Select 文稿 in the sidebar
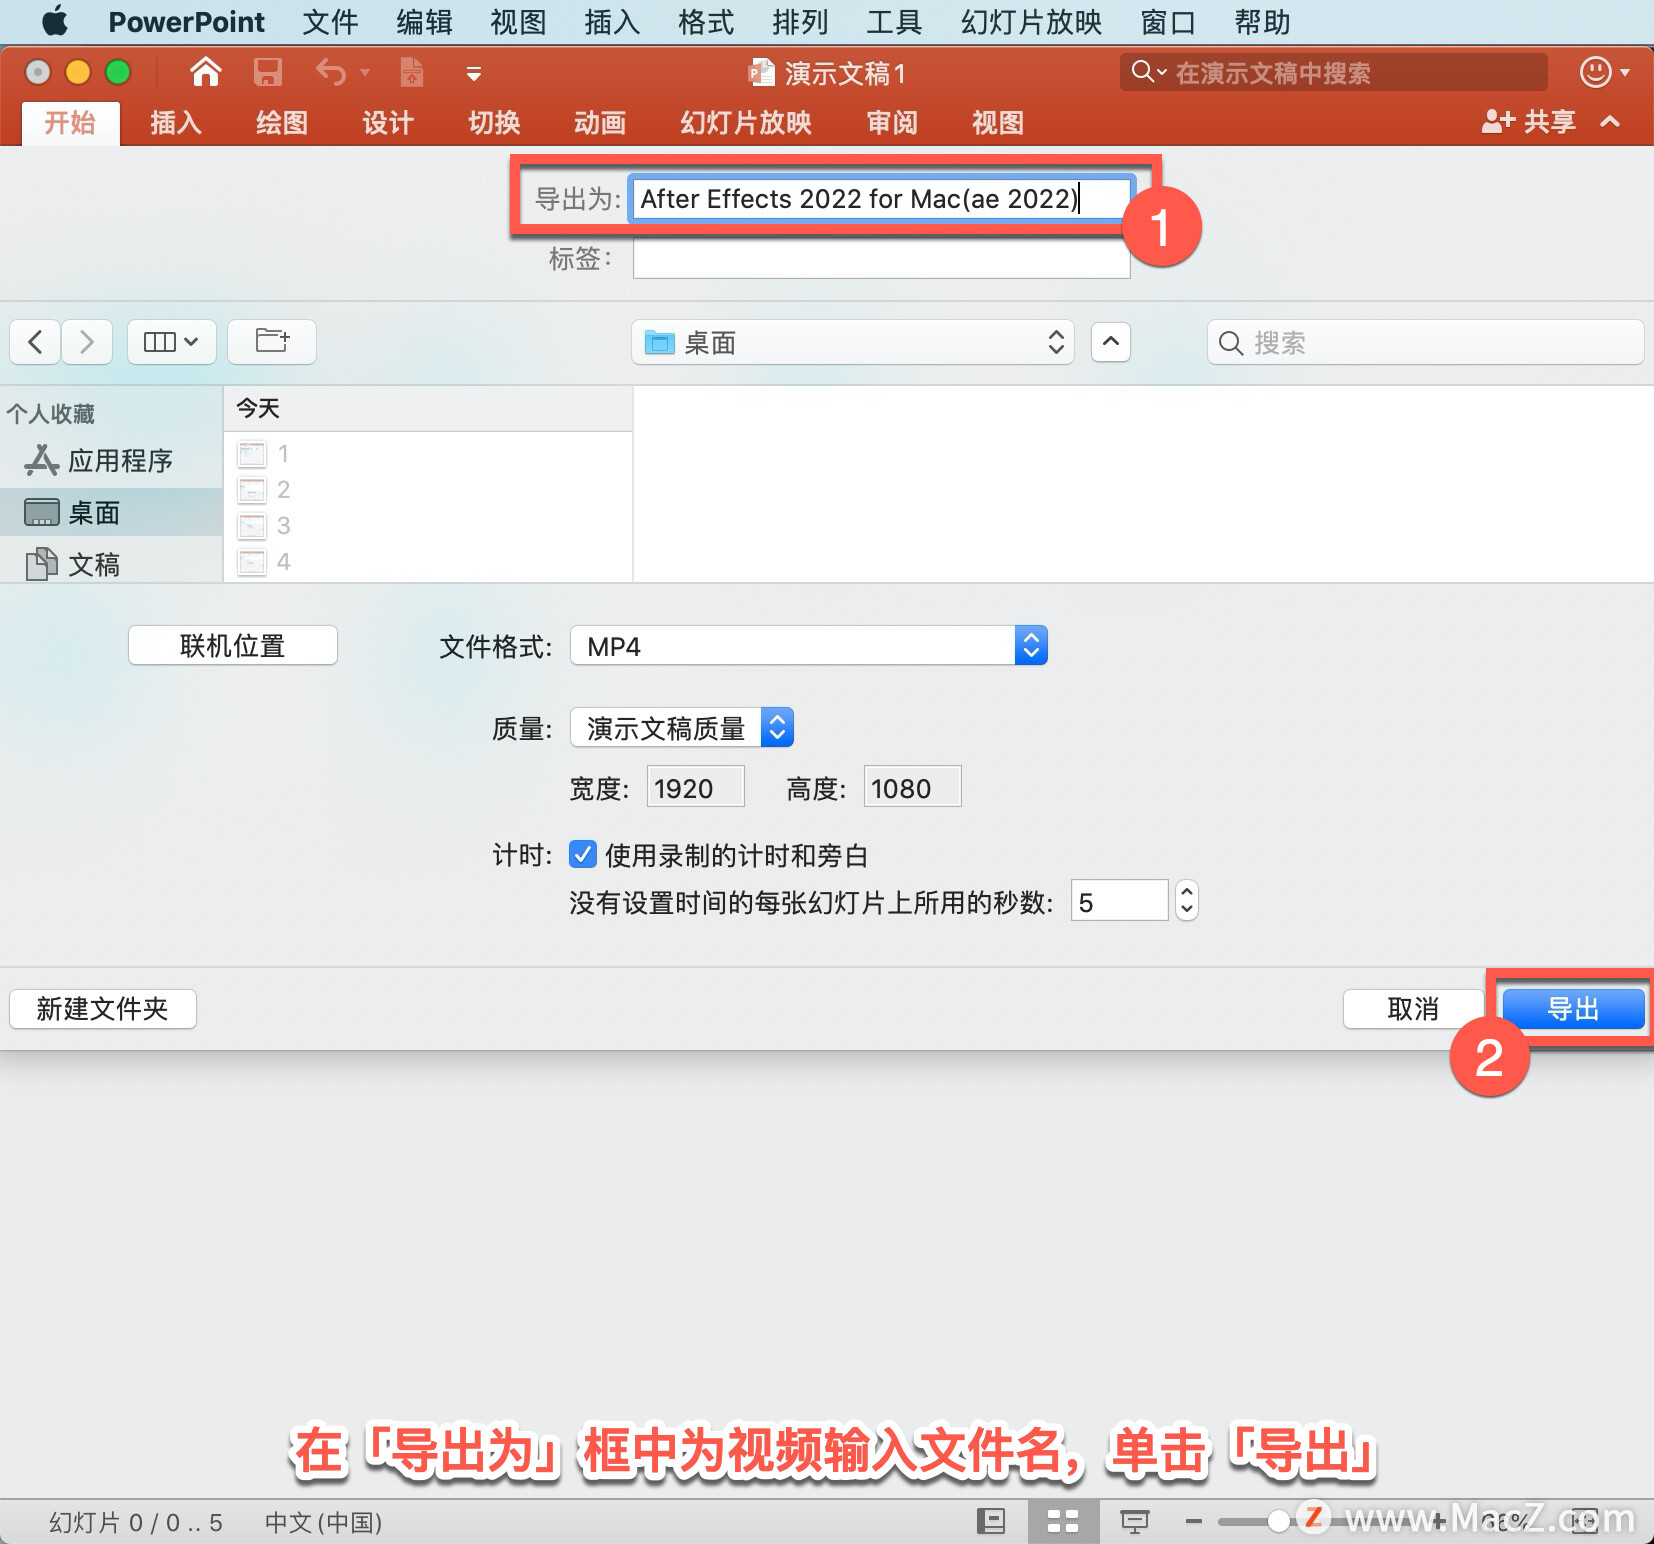The image size is (1654, 1544). [111, 565]
